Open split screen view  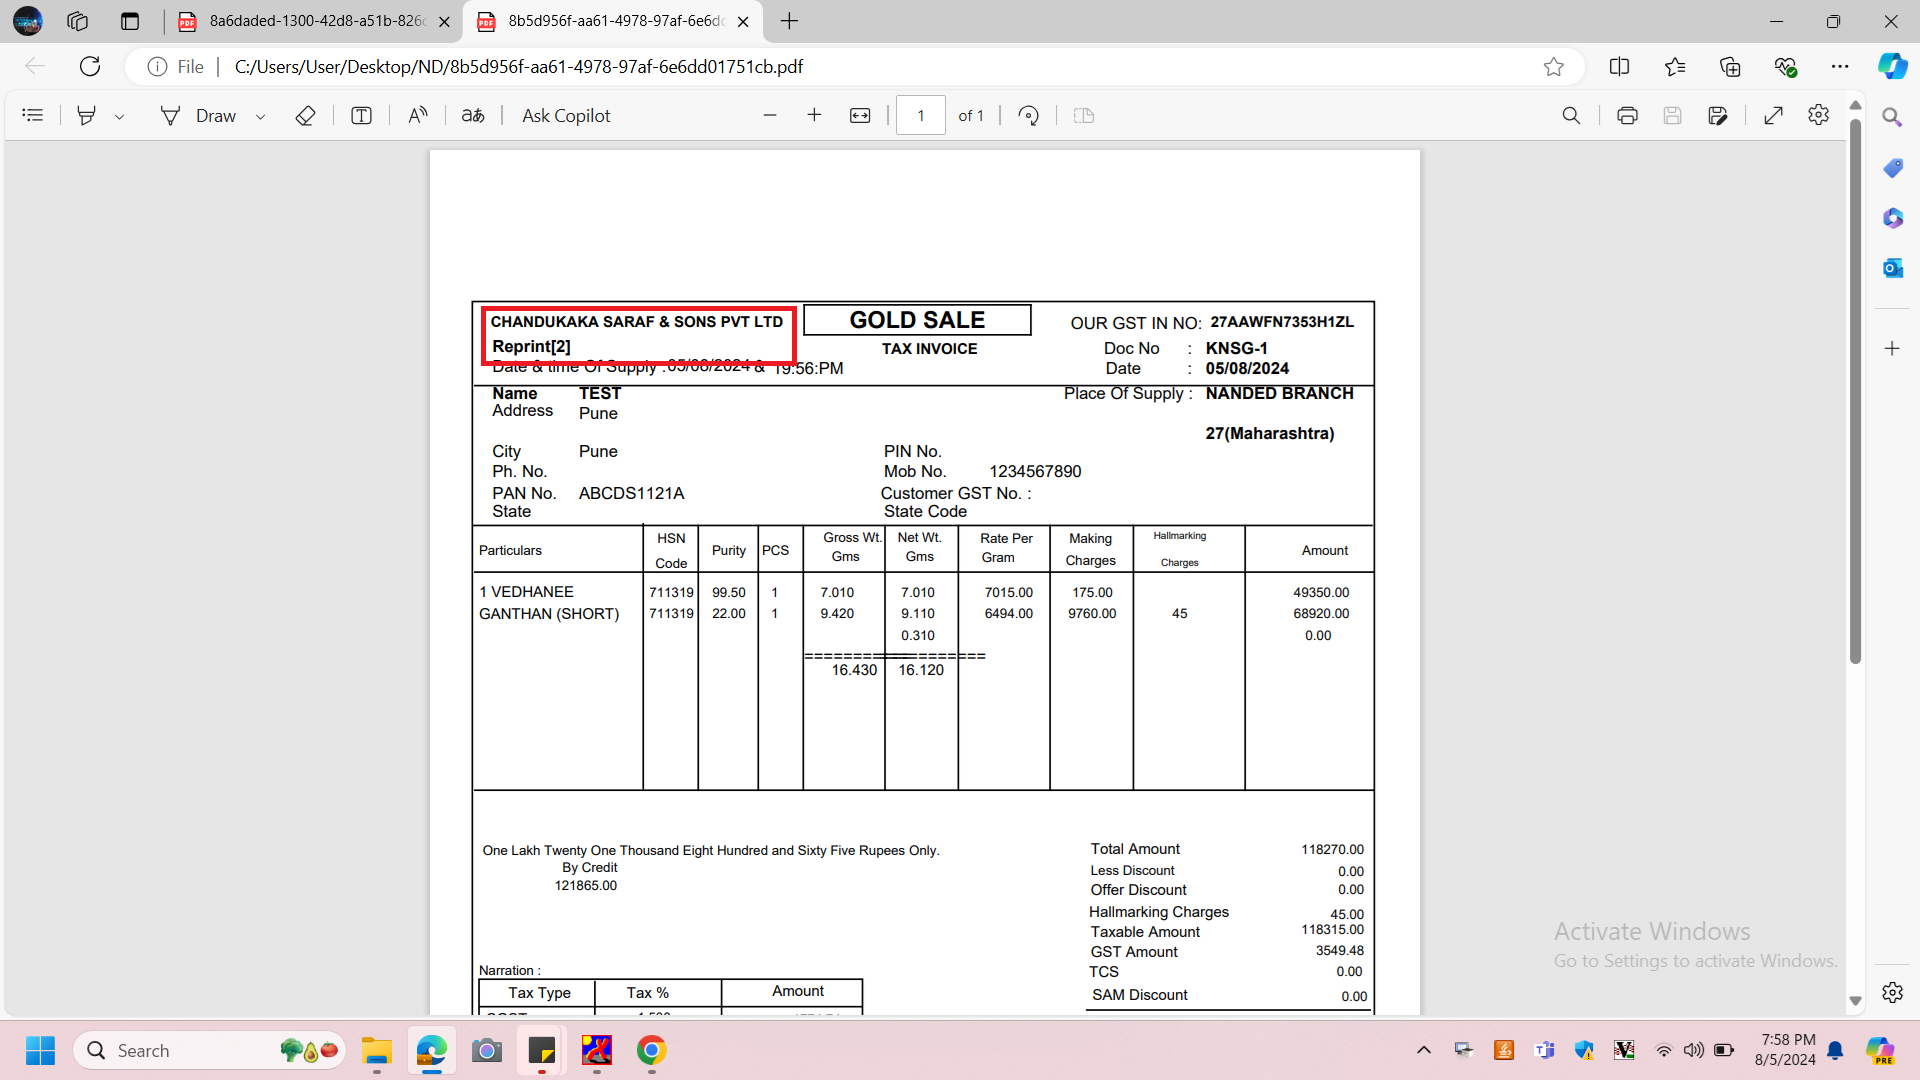[x=1619, y=67]
